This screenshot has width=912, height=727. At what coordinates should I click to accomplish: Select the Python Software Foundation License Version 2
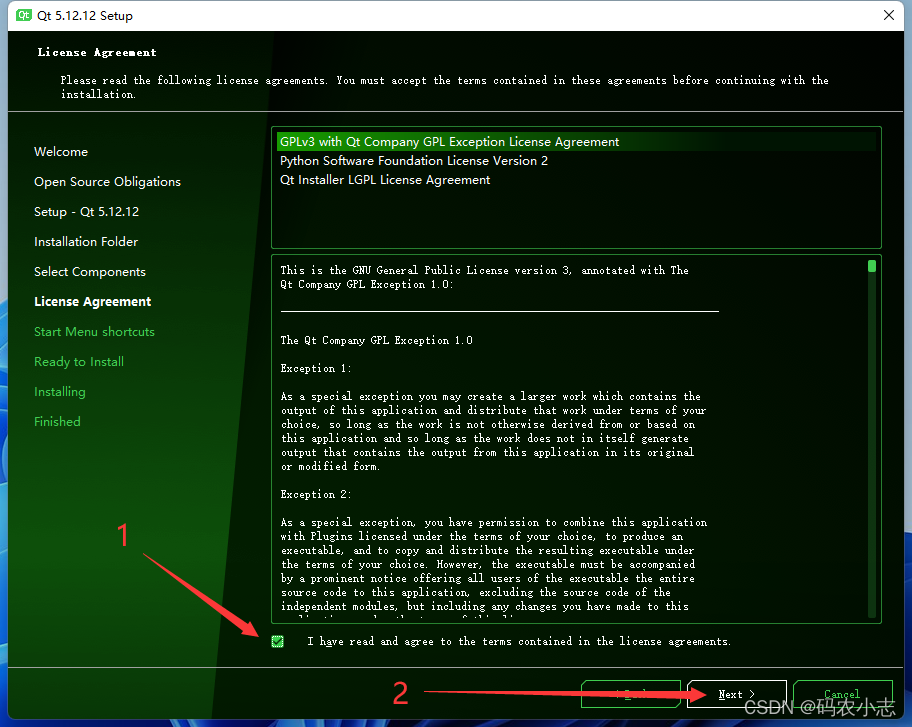click(414, 160)
